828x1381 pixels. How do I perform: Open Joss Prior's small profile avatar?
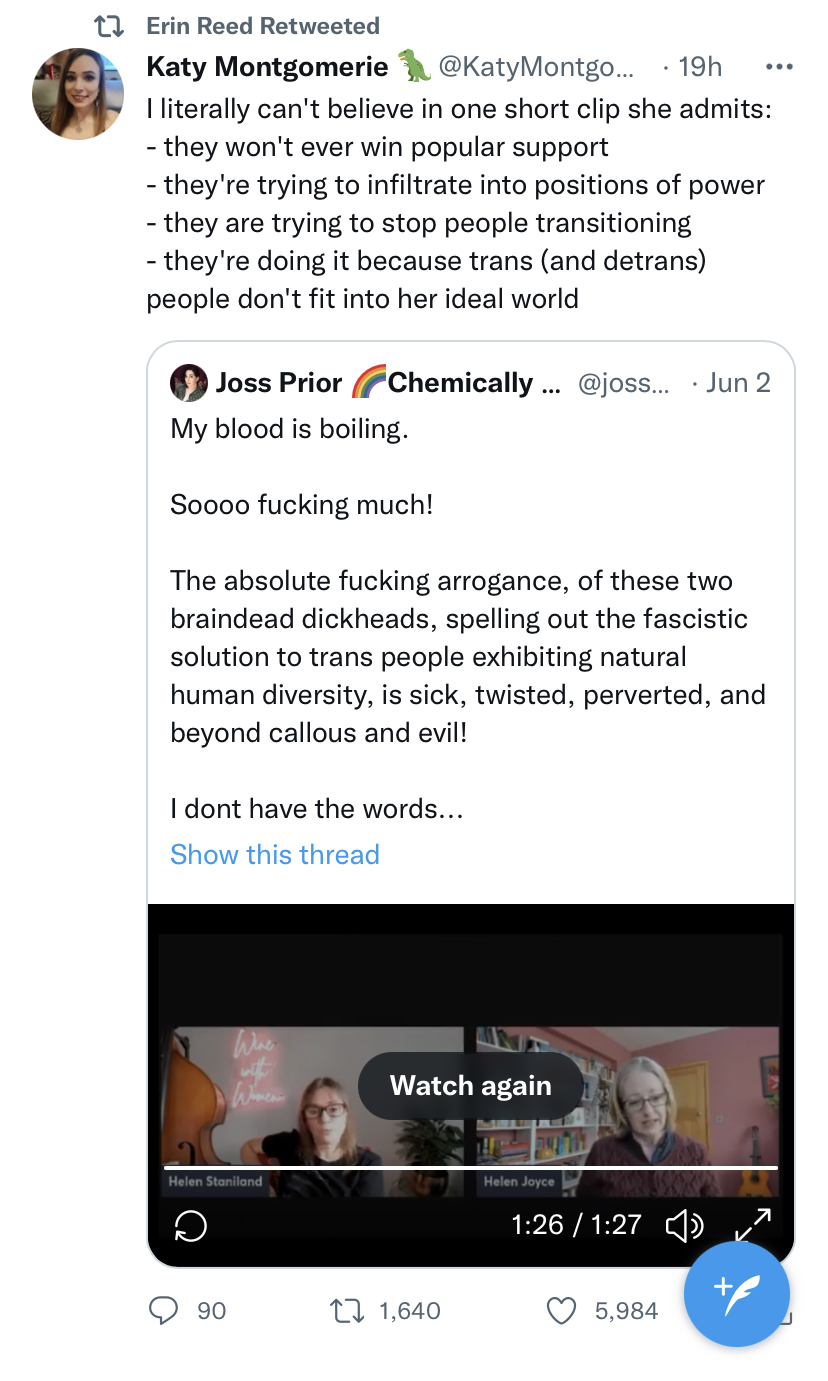189,383
